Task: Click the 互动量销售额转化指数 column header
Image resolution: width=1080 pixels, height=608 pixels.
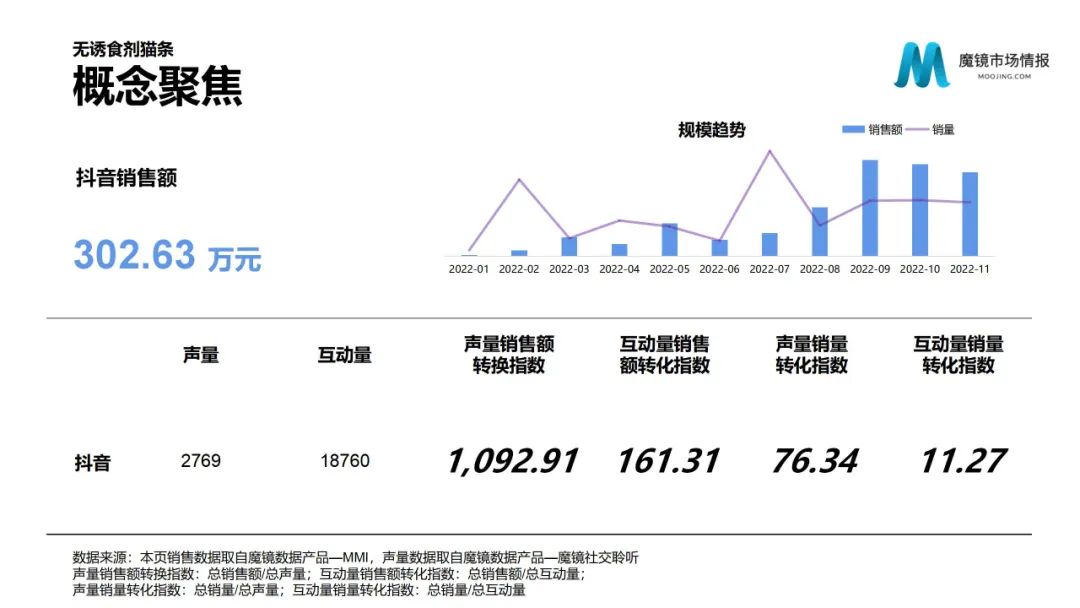Action: pyautogui.click(x=664, y=355)
